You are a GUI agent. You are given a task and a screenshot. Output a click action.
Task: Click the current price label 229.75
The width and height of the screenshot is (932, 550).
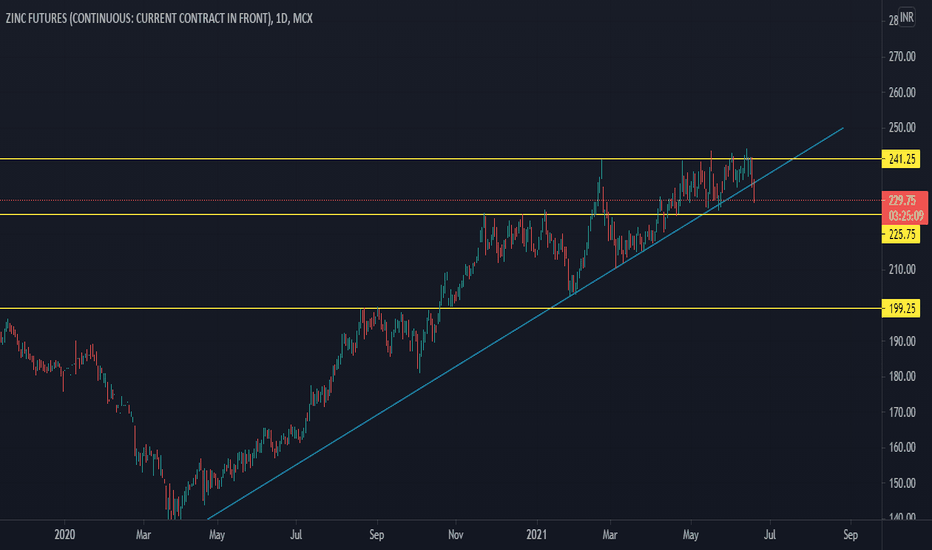pos(902,201)
